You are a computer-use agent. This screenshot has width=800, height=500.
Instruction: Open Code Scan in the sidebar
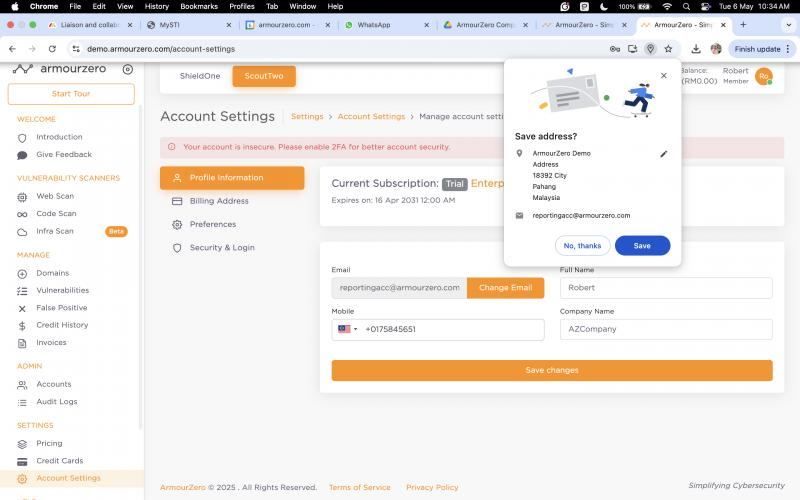click(x=56, y=213)
